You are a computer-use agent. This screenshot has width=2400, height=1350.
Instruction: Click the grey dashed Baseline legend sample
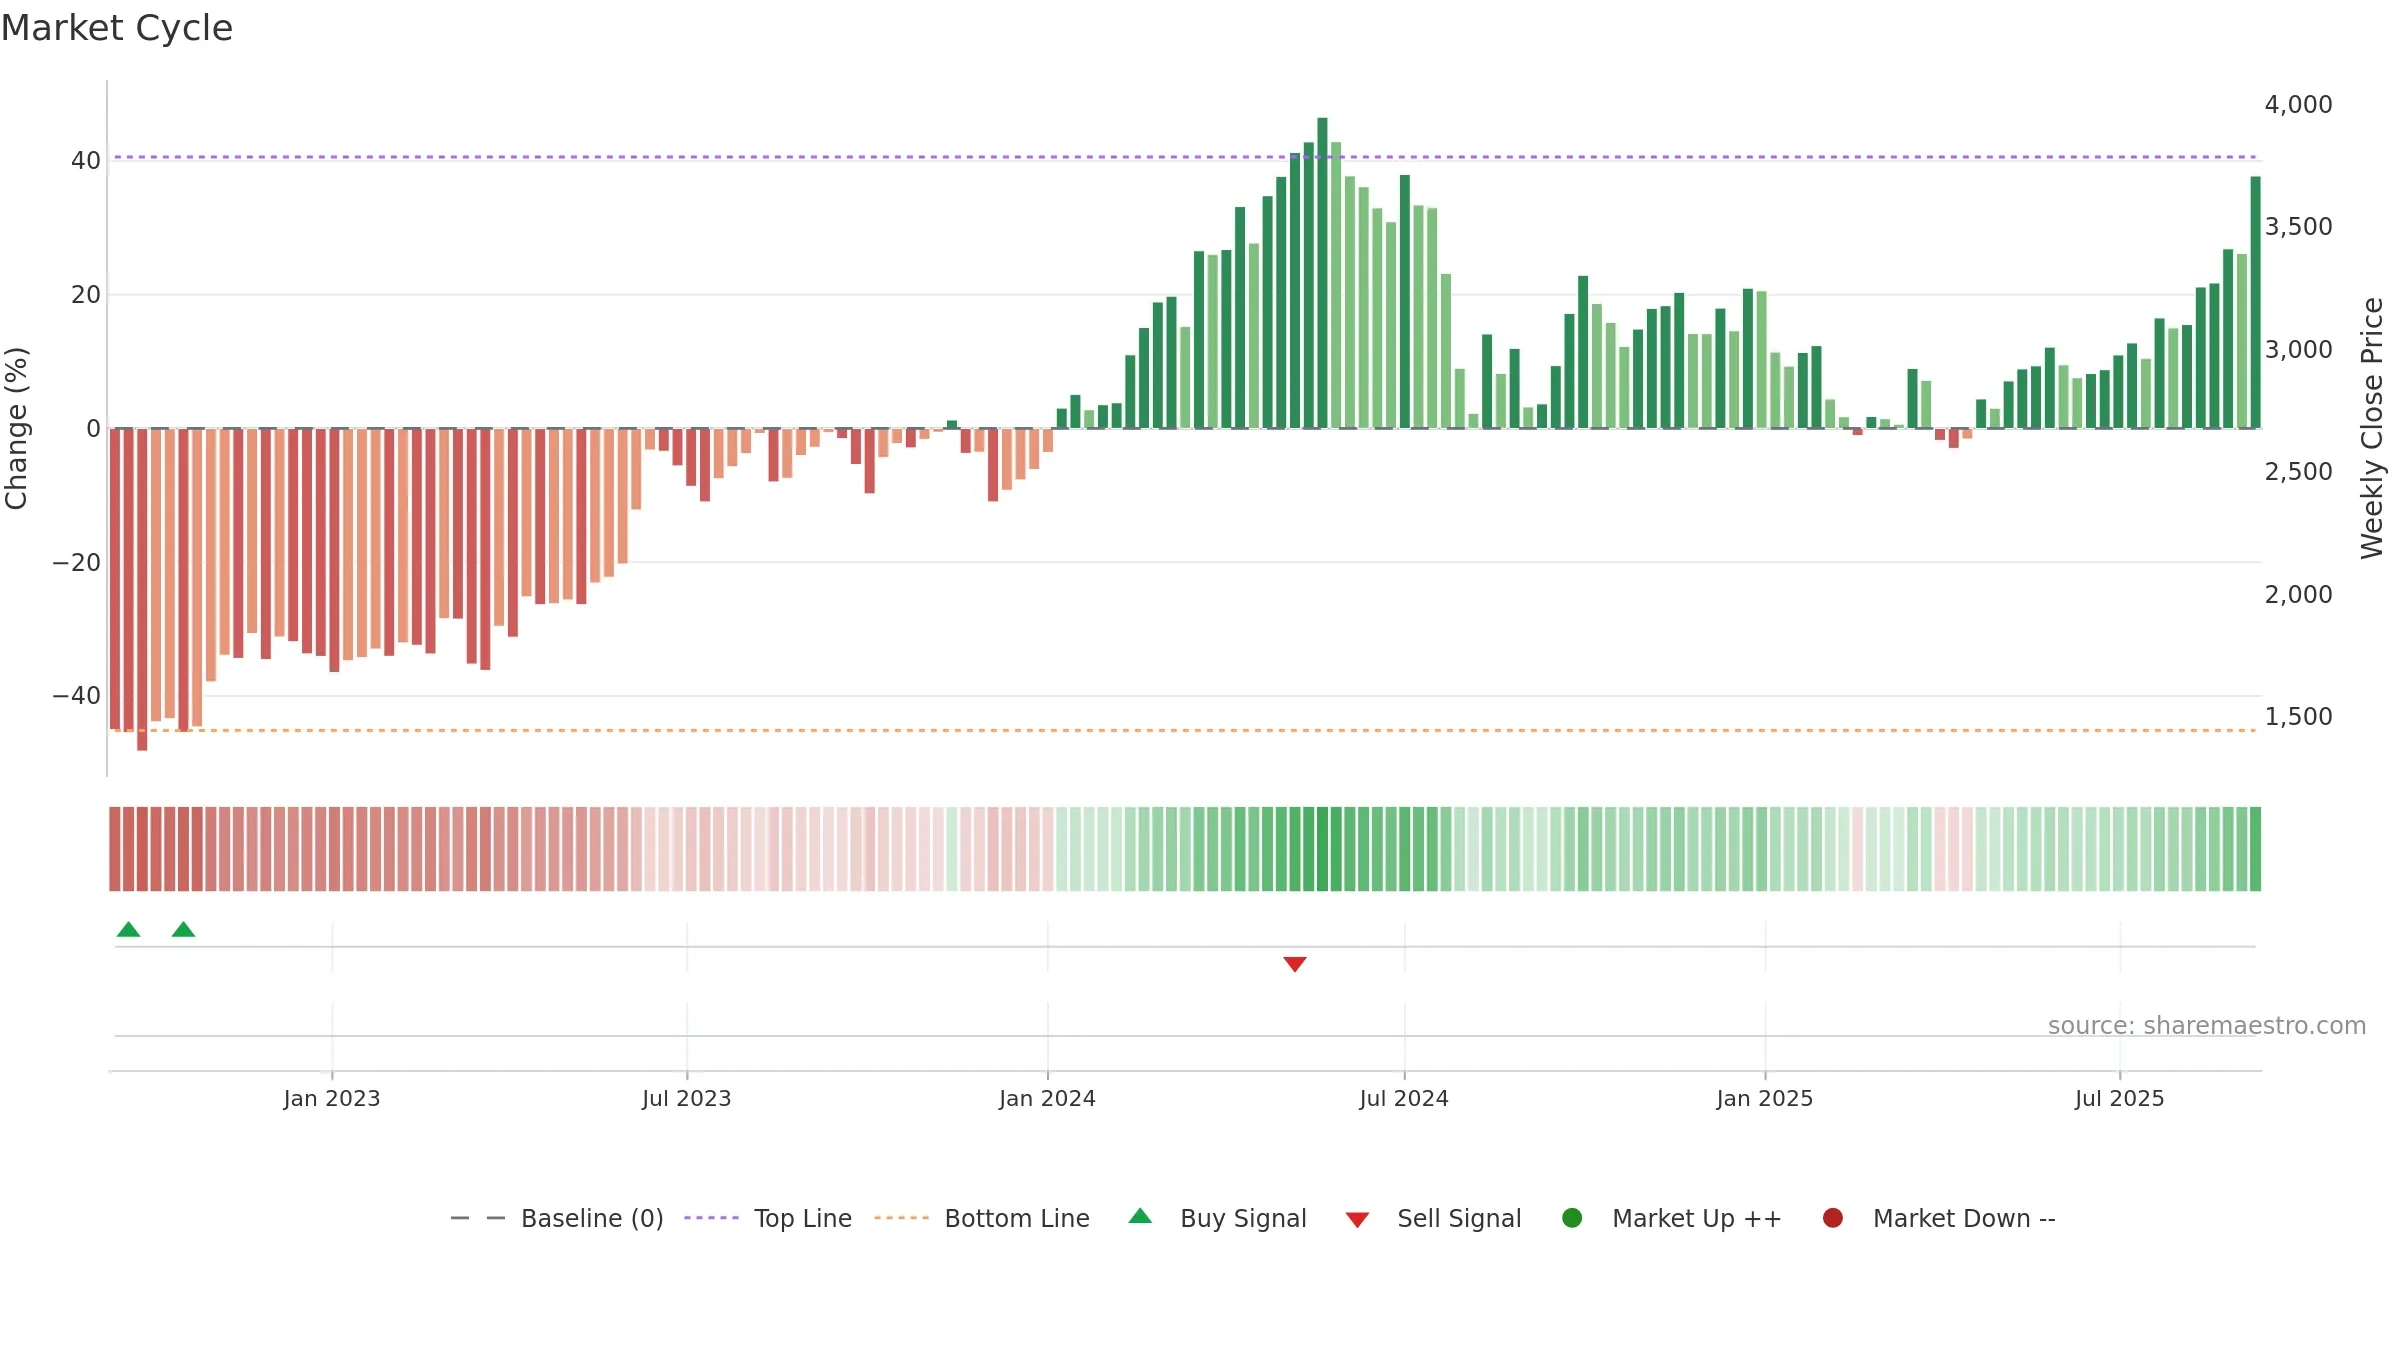point(478,1218)
